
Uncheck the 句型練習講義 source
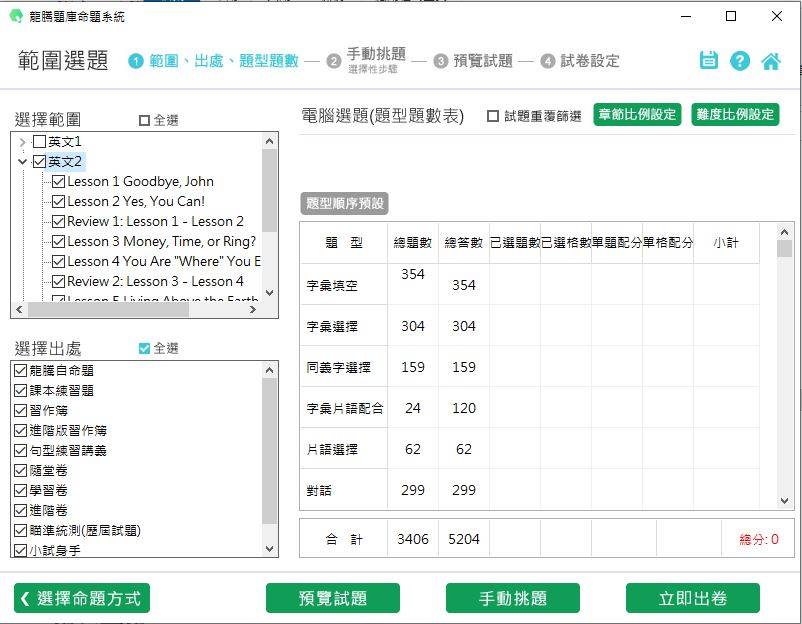point(20,450)
